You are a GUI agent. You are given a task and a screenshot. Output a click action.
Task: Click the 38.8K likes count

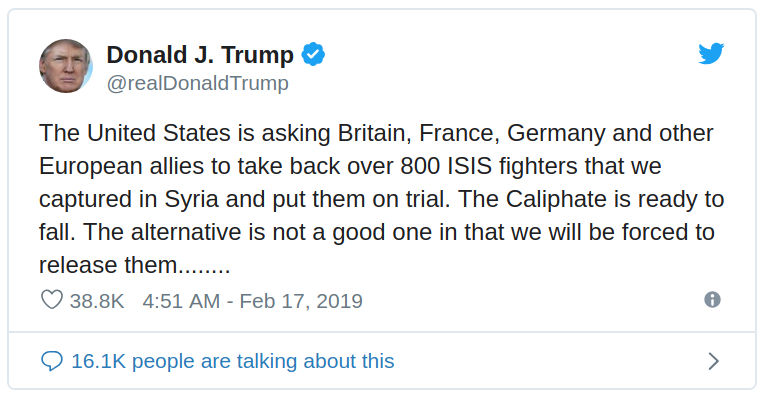tap(97, 301)
